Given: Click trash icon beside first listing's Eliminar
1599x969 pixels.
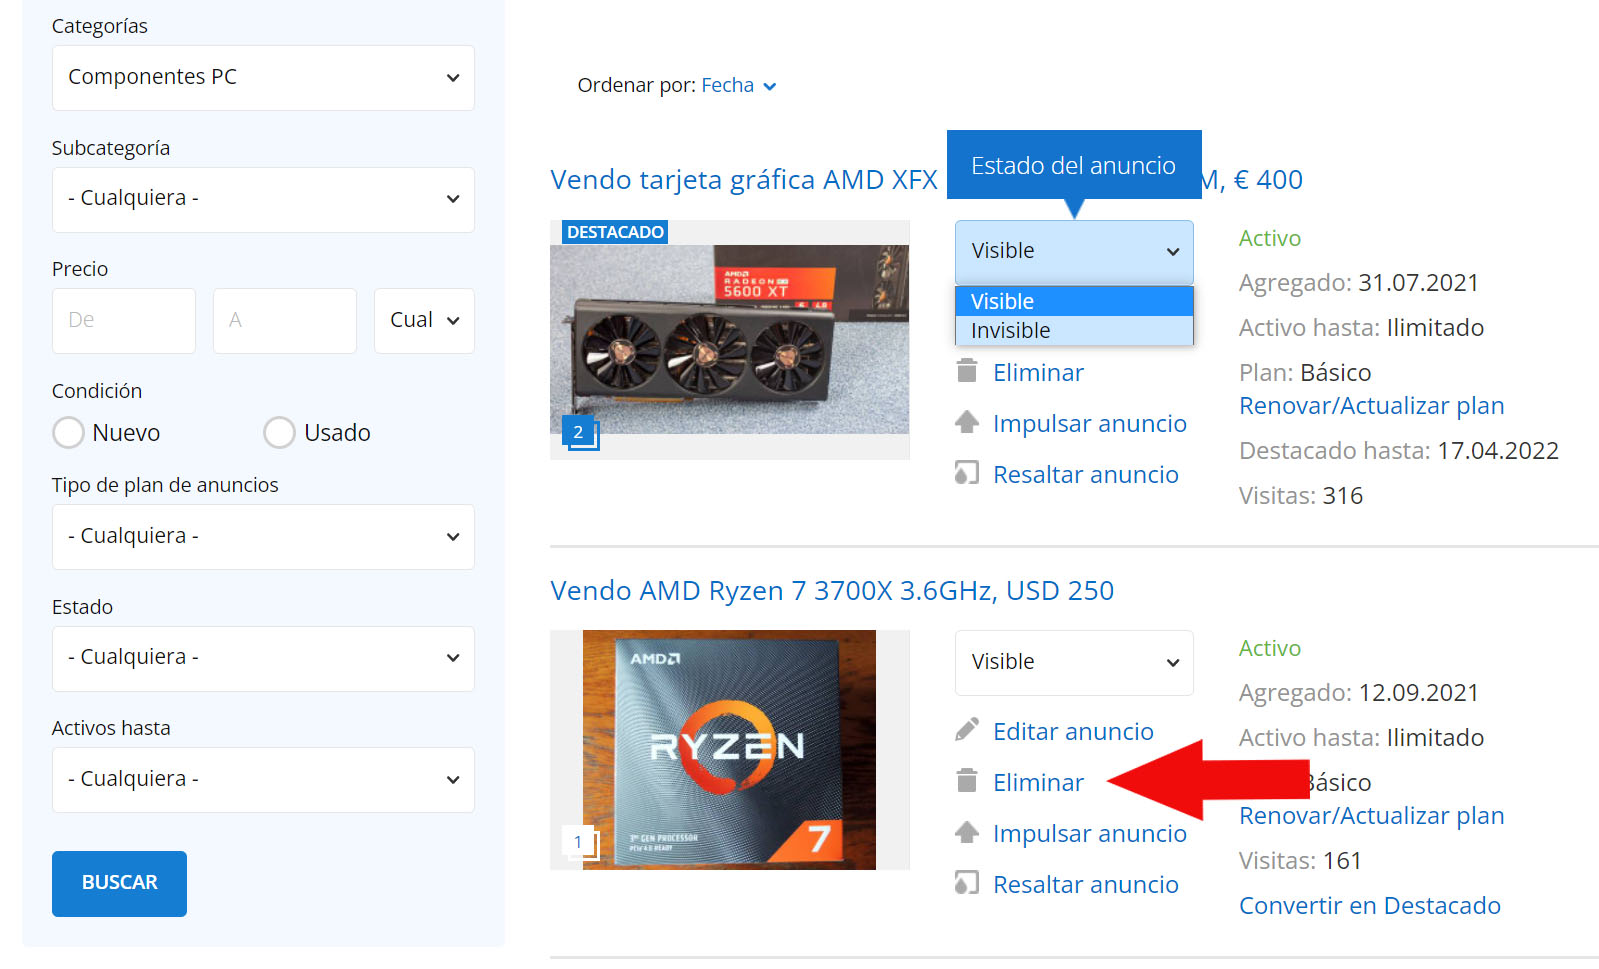Looking at the screenshot, I should pyautogui.click(x=966, y=371).
